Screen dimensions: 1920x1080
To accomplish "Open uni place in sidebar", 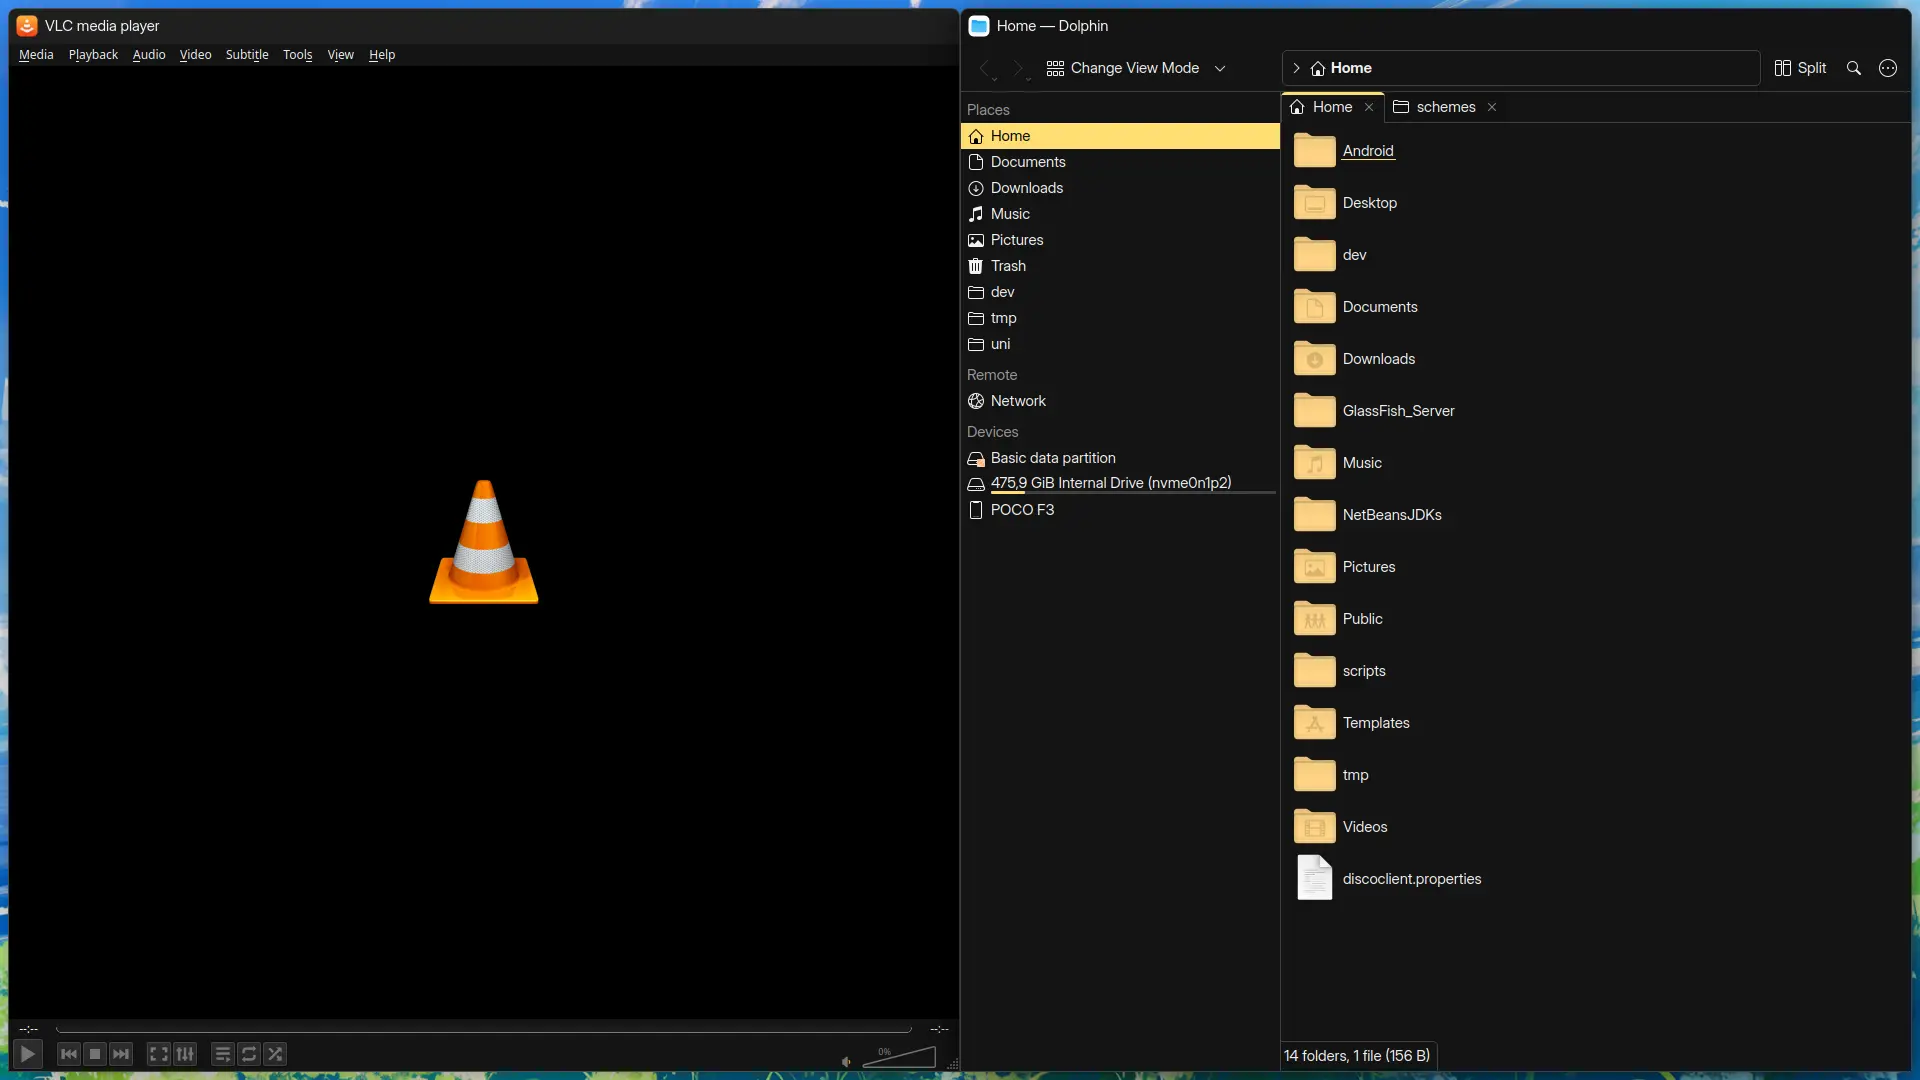I will 1120,344.
